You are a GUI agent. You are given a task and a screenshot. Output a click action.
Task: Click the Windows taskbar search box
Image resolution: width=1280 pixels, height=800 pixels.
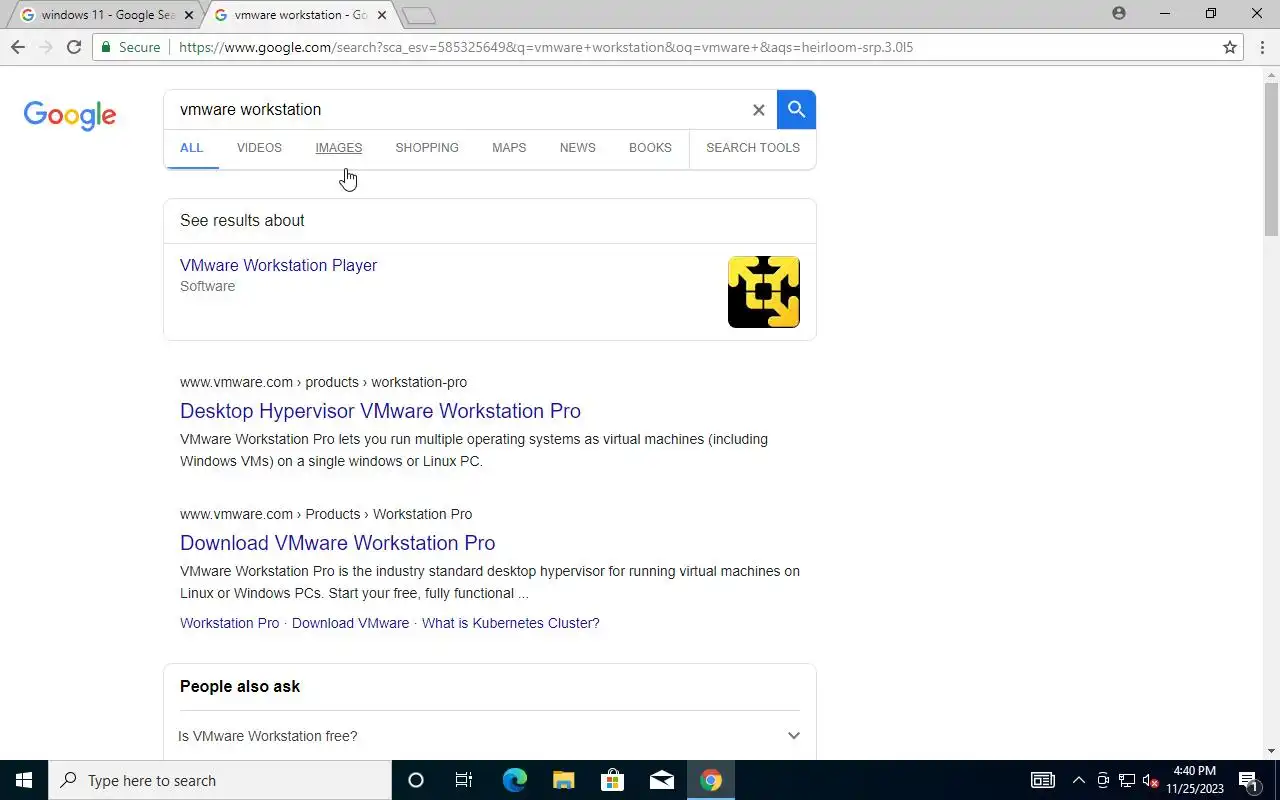pos(220,780)
